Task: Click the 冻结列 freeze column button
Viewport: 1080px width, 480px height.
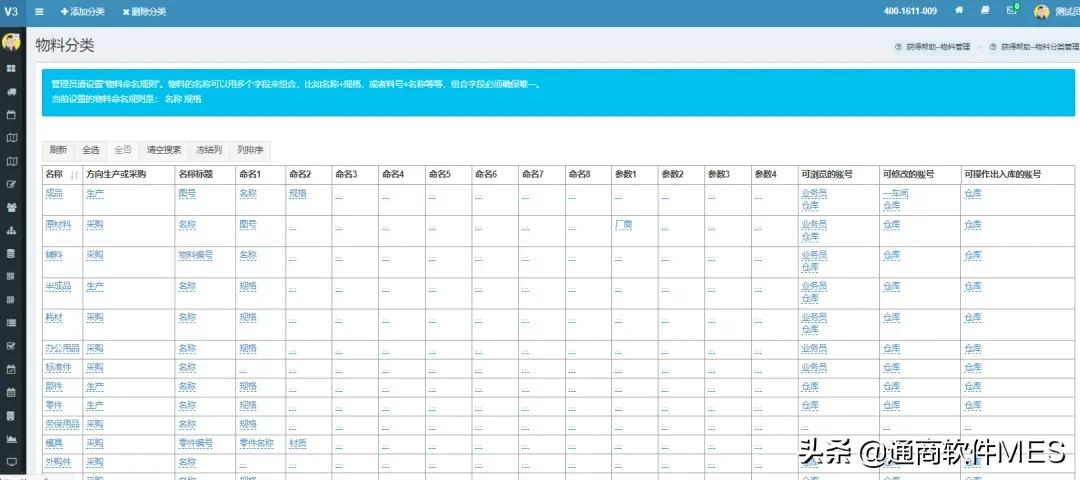Action: pyautogui.click(x=209, y=149)
